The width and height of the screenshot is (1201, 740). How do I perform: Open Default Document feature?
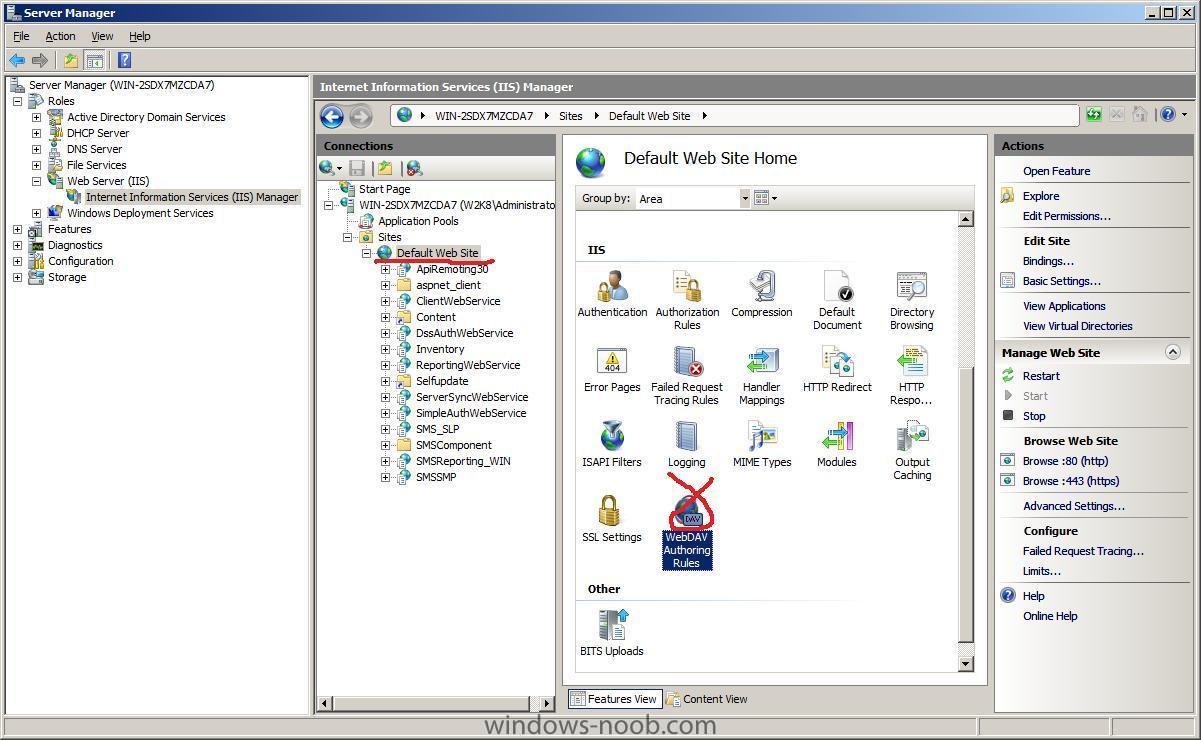tap(837, 300)
